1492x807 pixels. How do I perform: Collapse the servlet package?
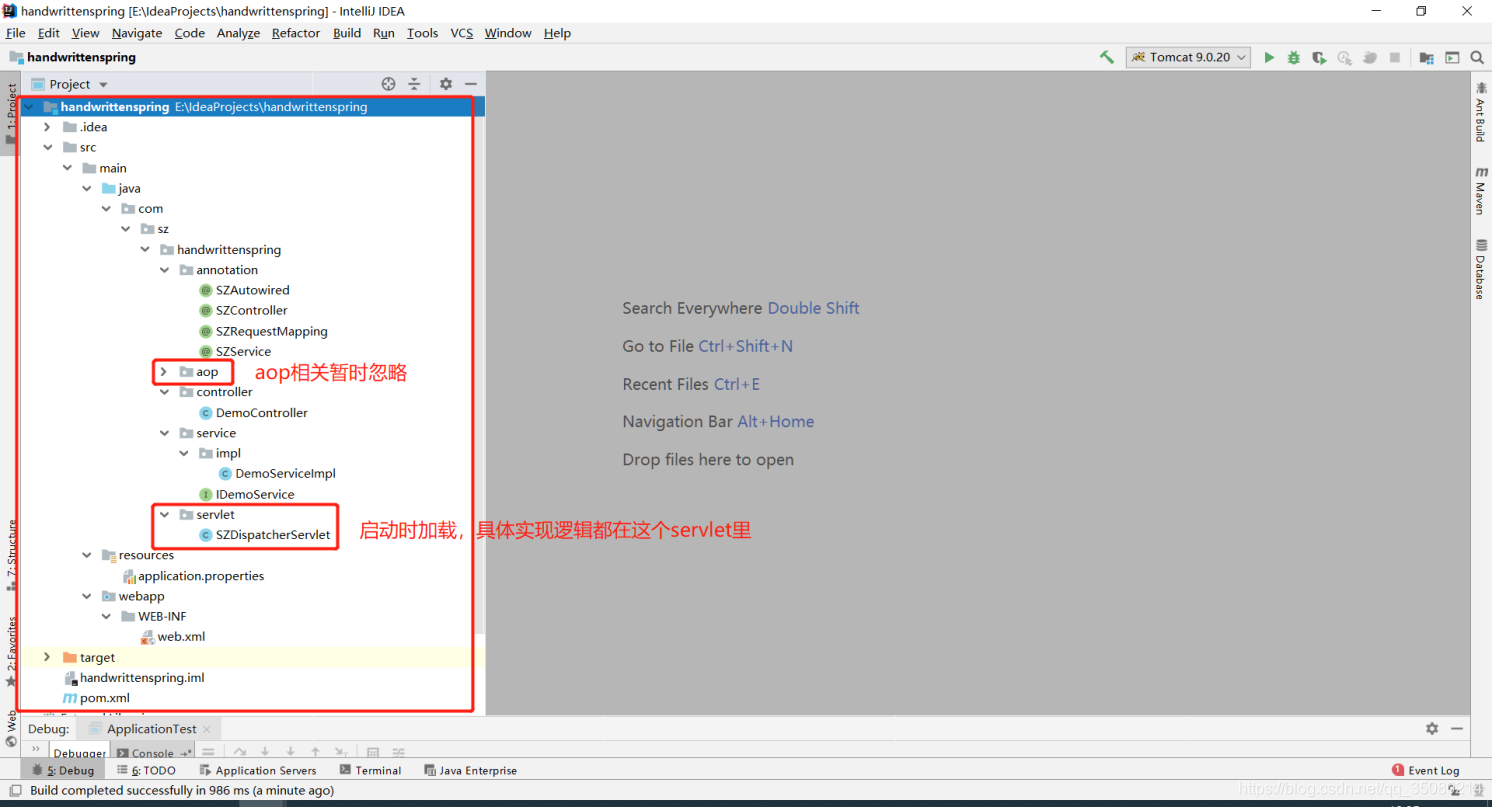(164, 514)
